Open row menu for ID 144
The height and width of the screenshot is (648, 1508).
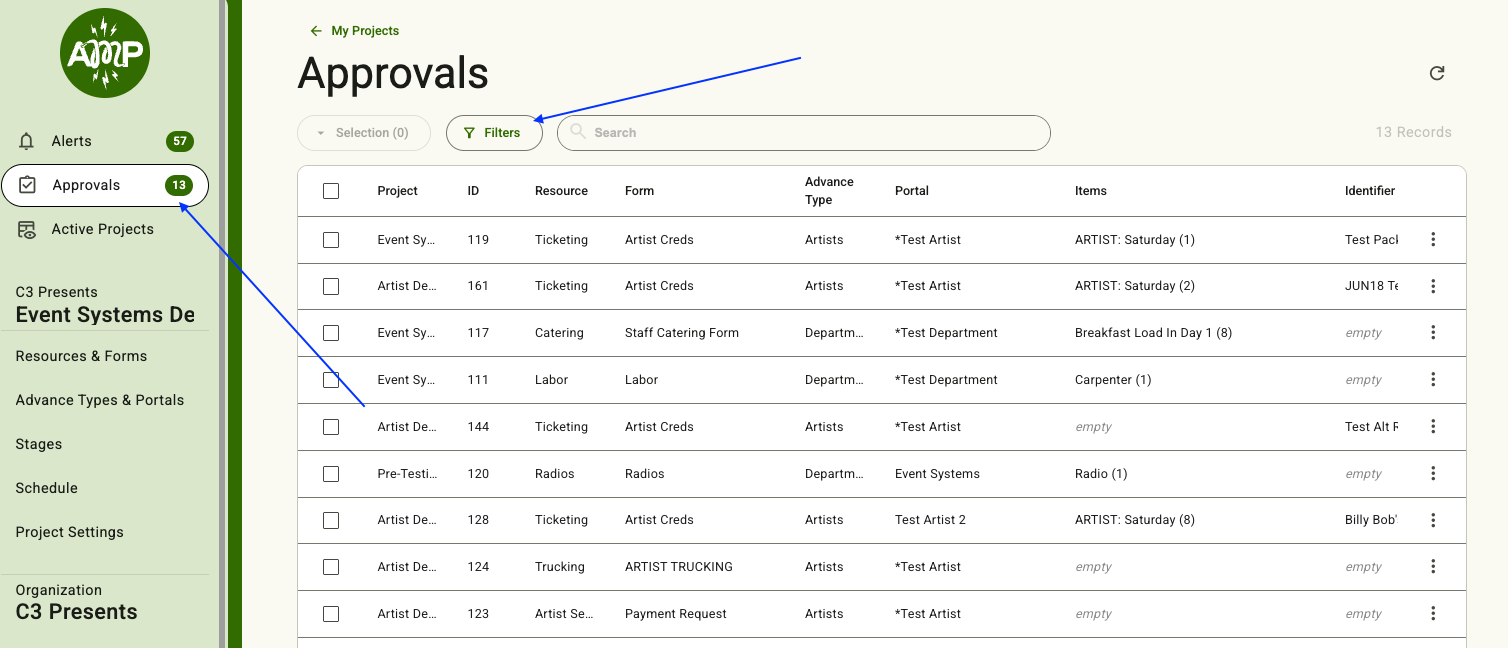[1433, 427]
